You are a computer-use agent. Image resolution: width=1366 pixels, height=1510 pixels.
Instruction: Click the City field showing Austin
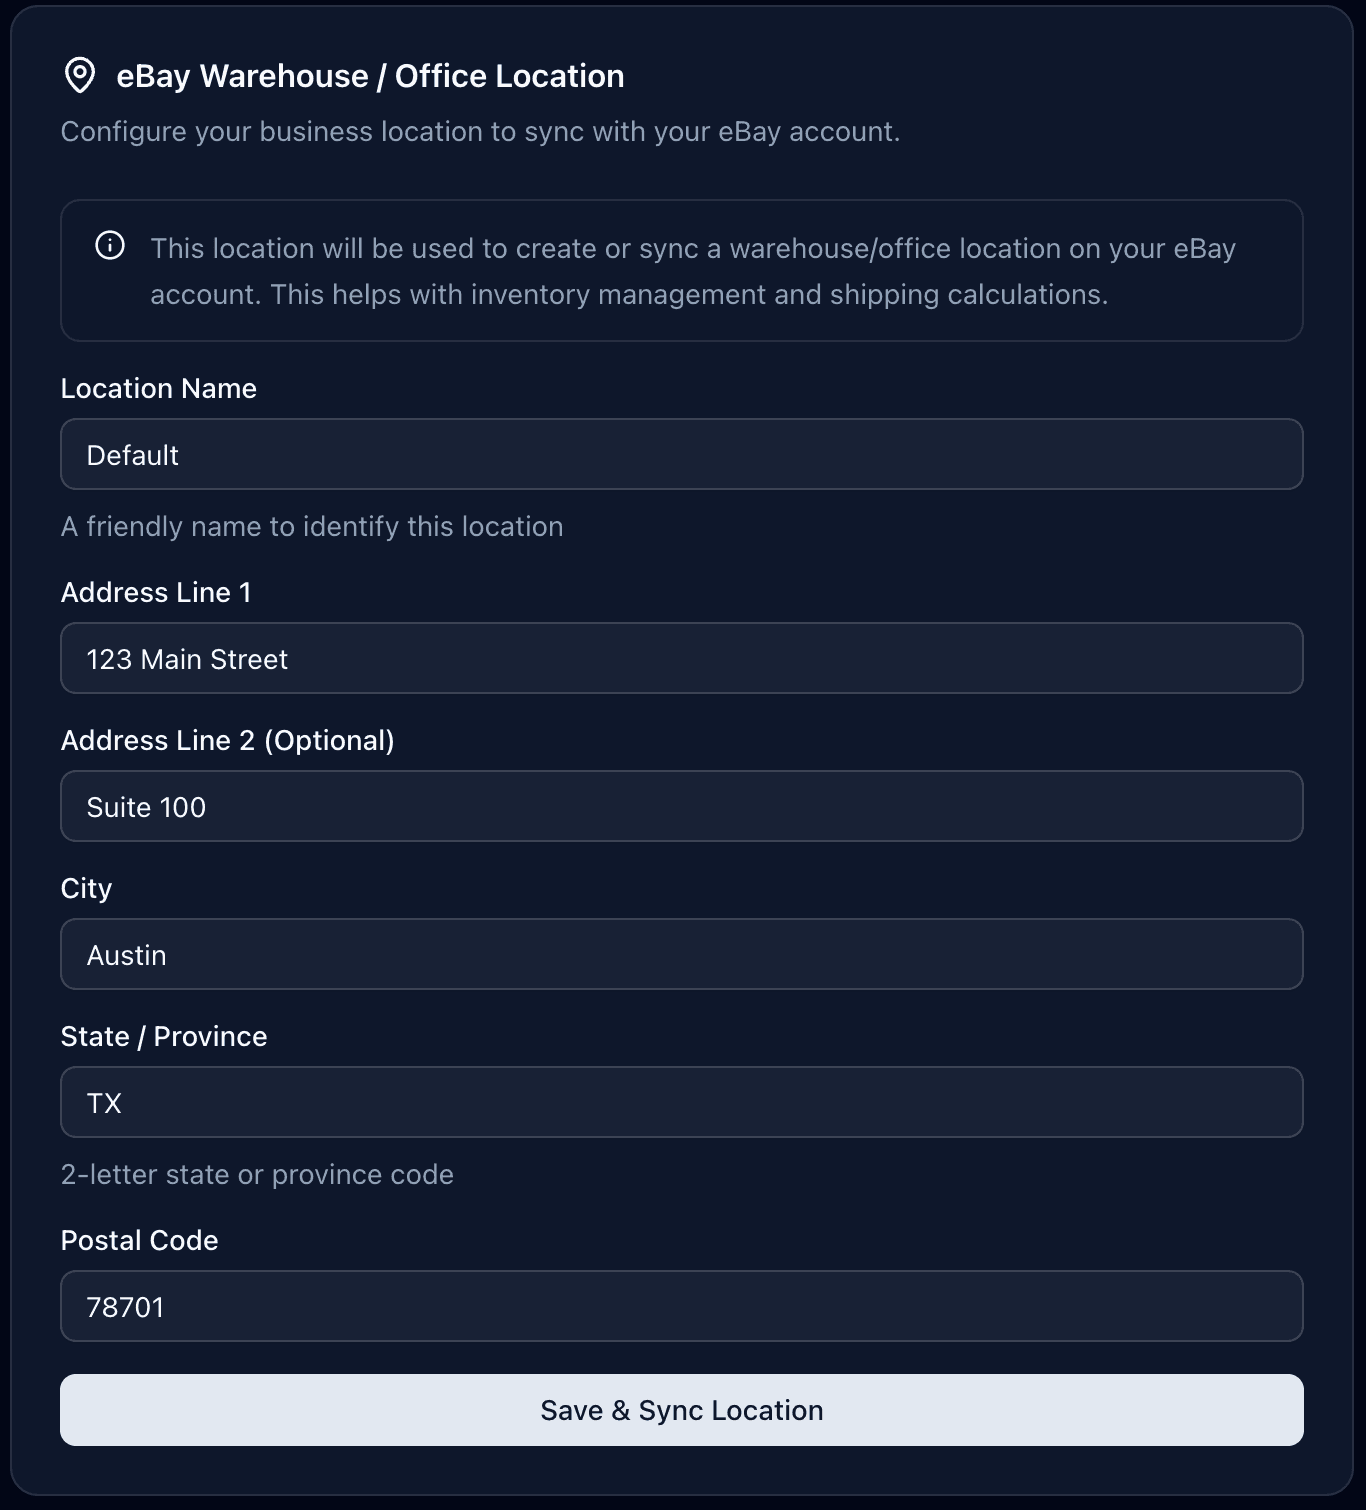pos(683,954)
